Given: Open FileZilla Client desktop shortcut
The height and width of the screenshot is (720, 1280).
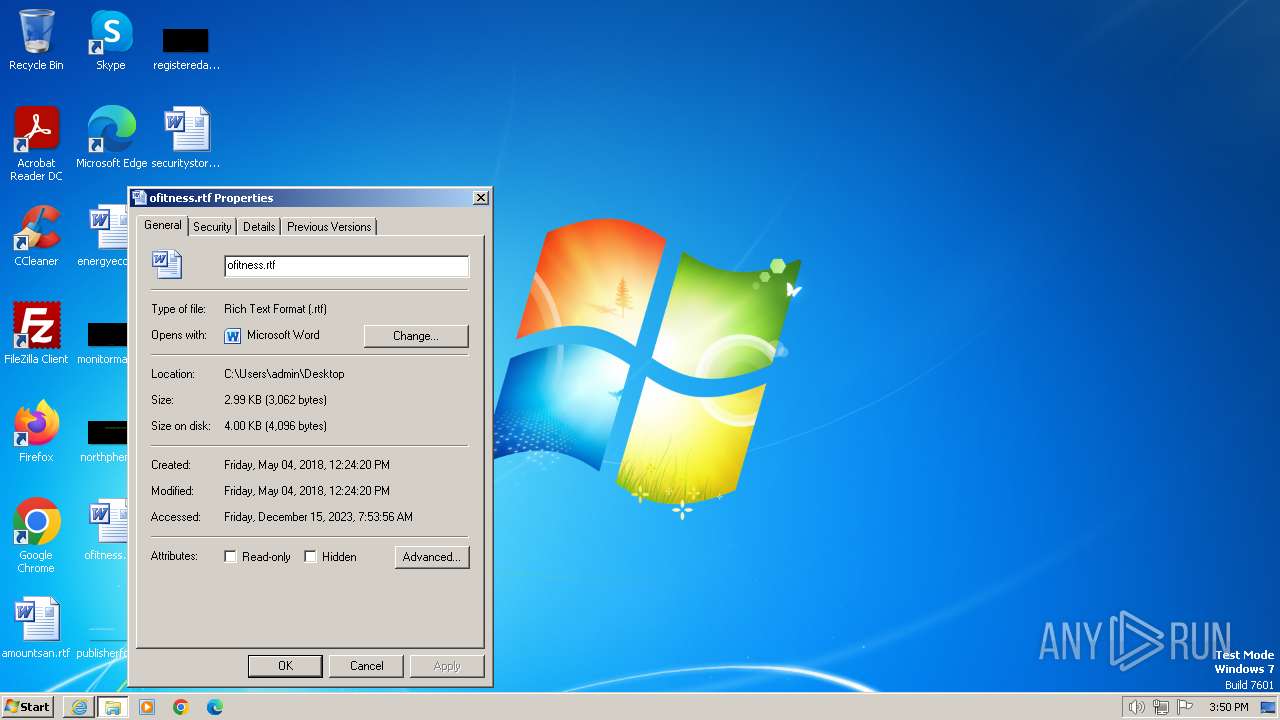Looking at the screenshot, I should [36, 334].
